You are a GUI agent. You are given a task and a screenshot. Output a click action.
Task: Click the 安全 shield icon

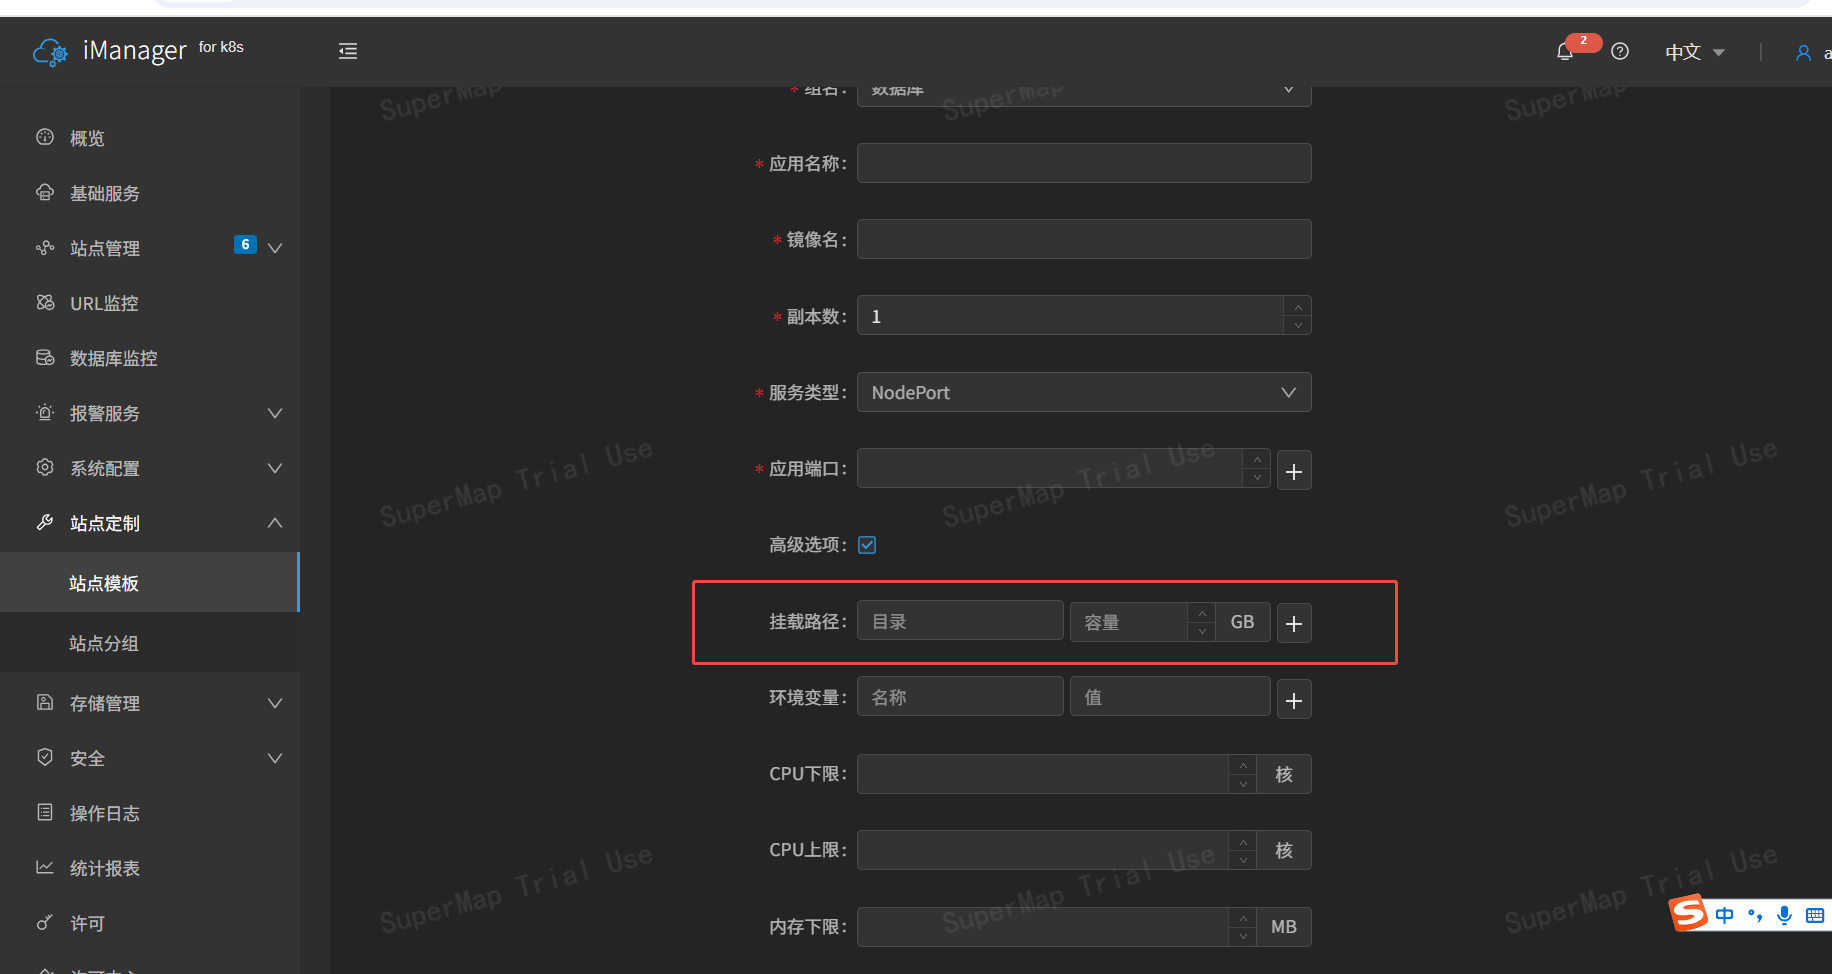tap(45, 757)
